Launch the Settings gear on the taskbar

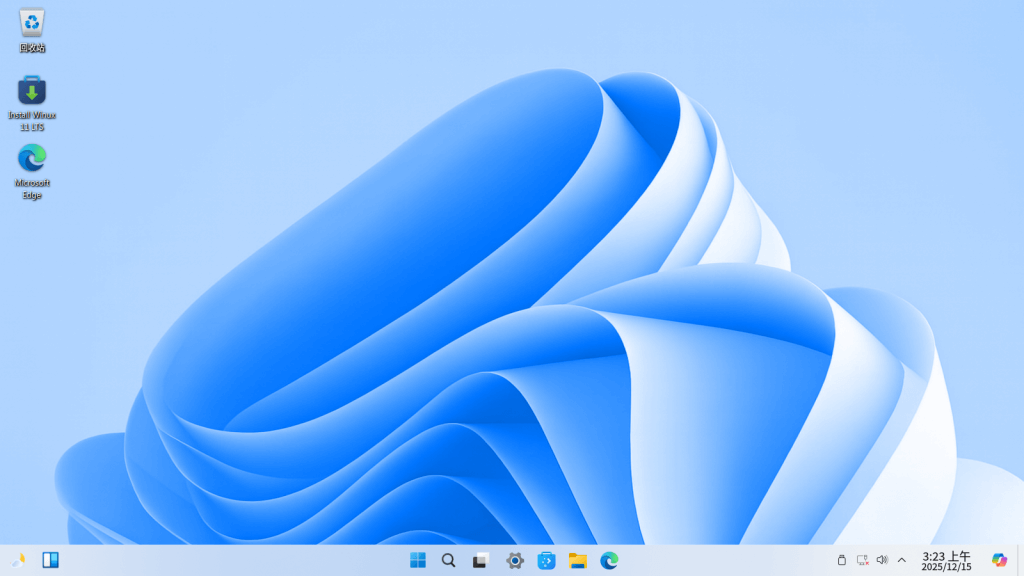pyautogui.click(x=515, y=560)
